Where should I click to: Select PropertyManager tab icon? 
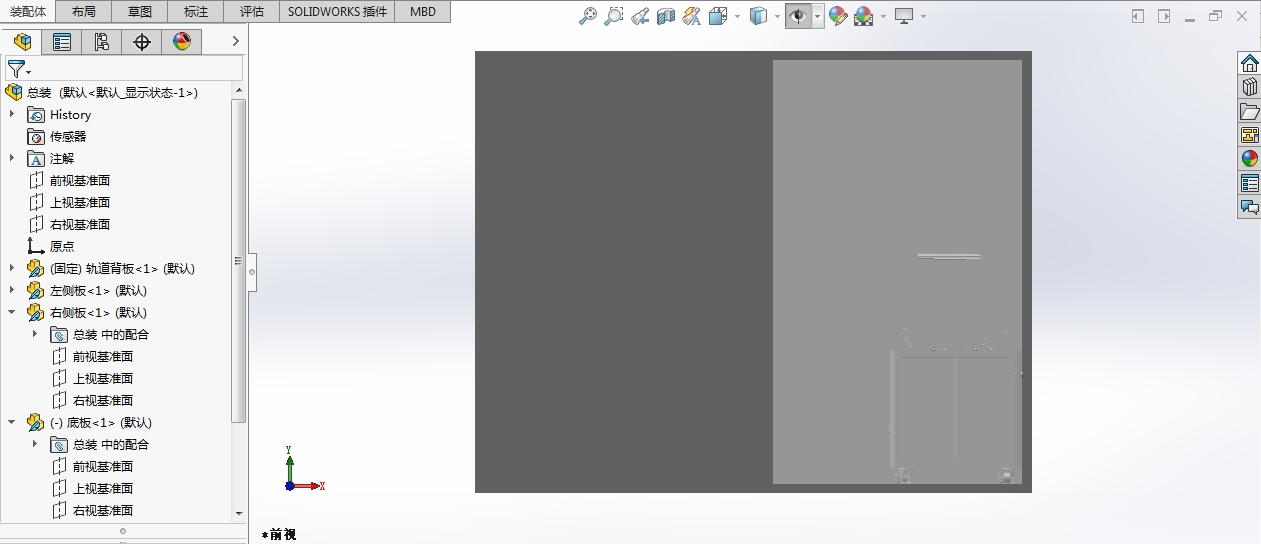coord(62,41)
